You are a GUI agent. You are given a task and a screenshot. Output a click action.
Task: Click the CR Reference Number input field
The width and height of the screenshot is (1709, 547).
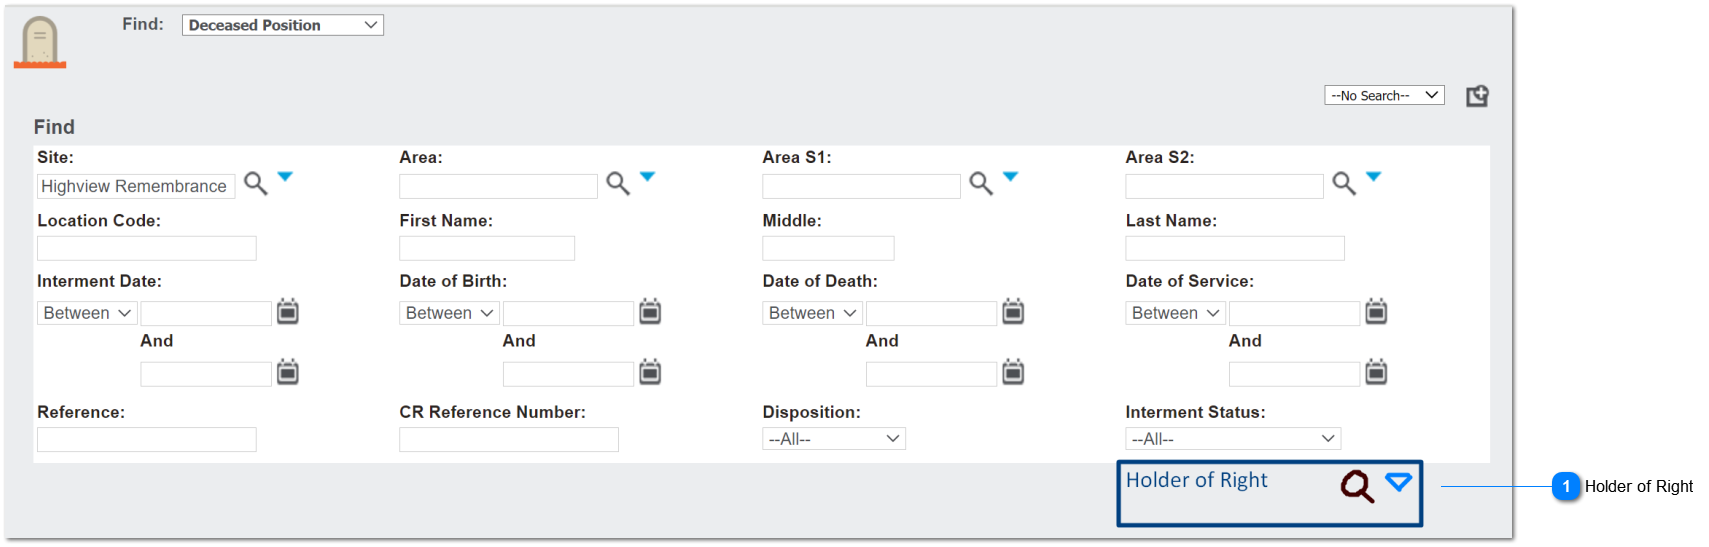coord(509,440)
